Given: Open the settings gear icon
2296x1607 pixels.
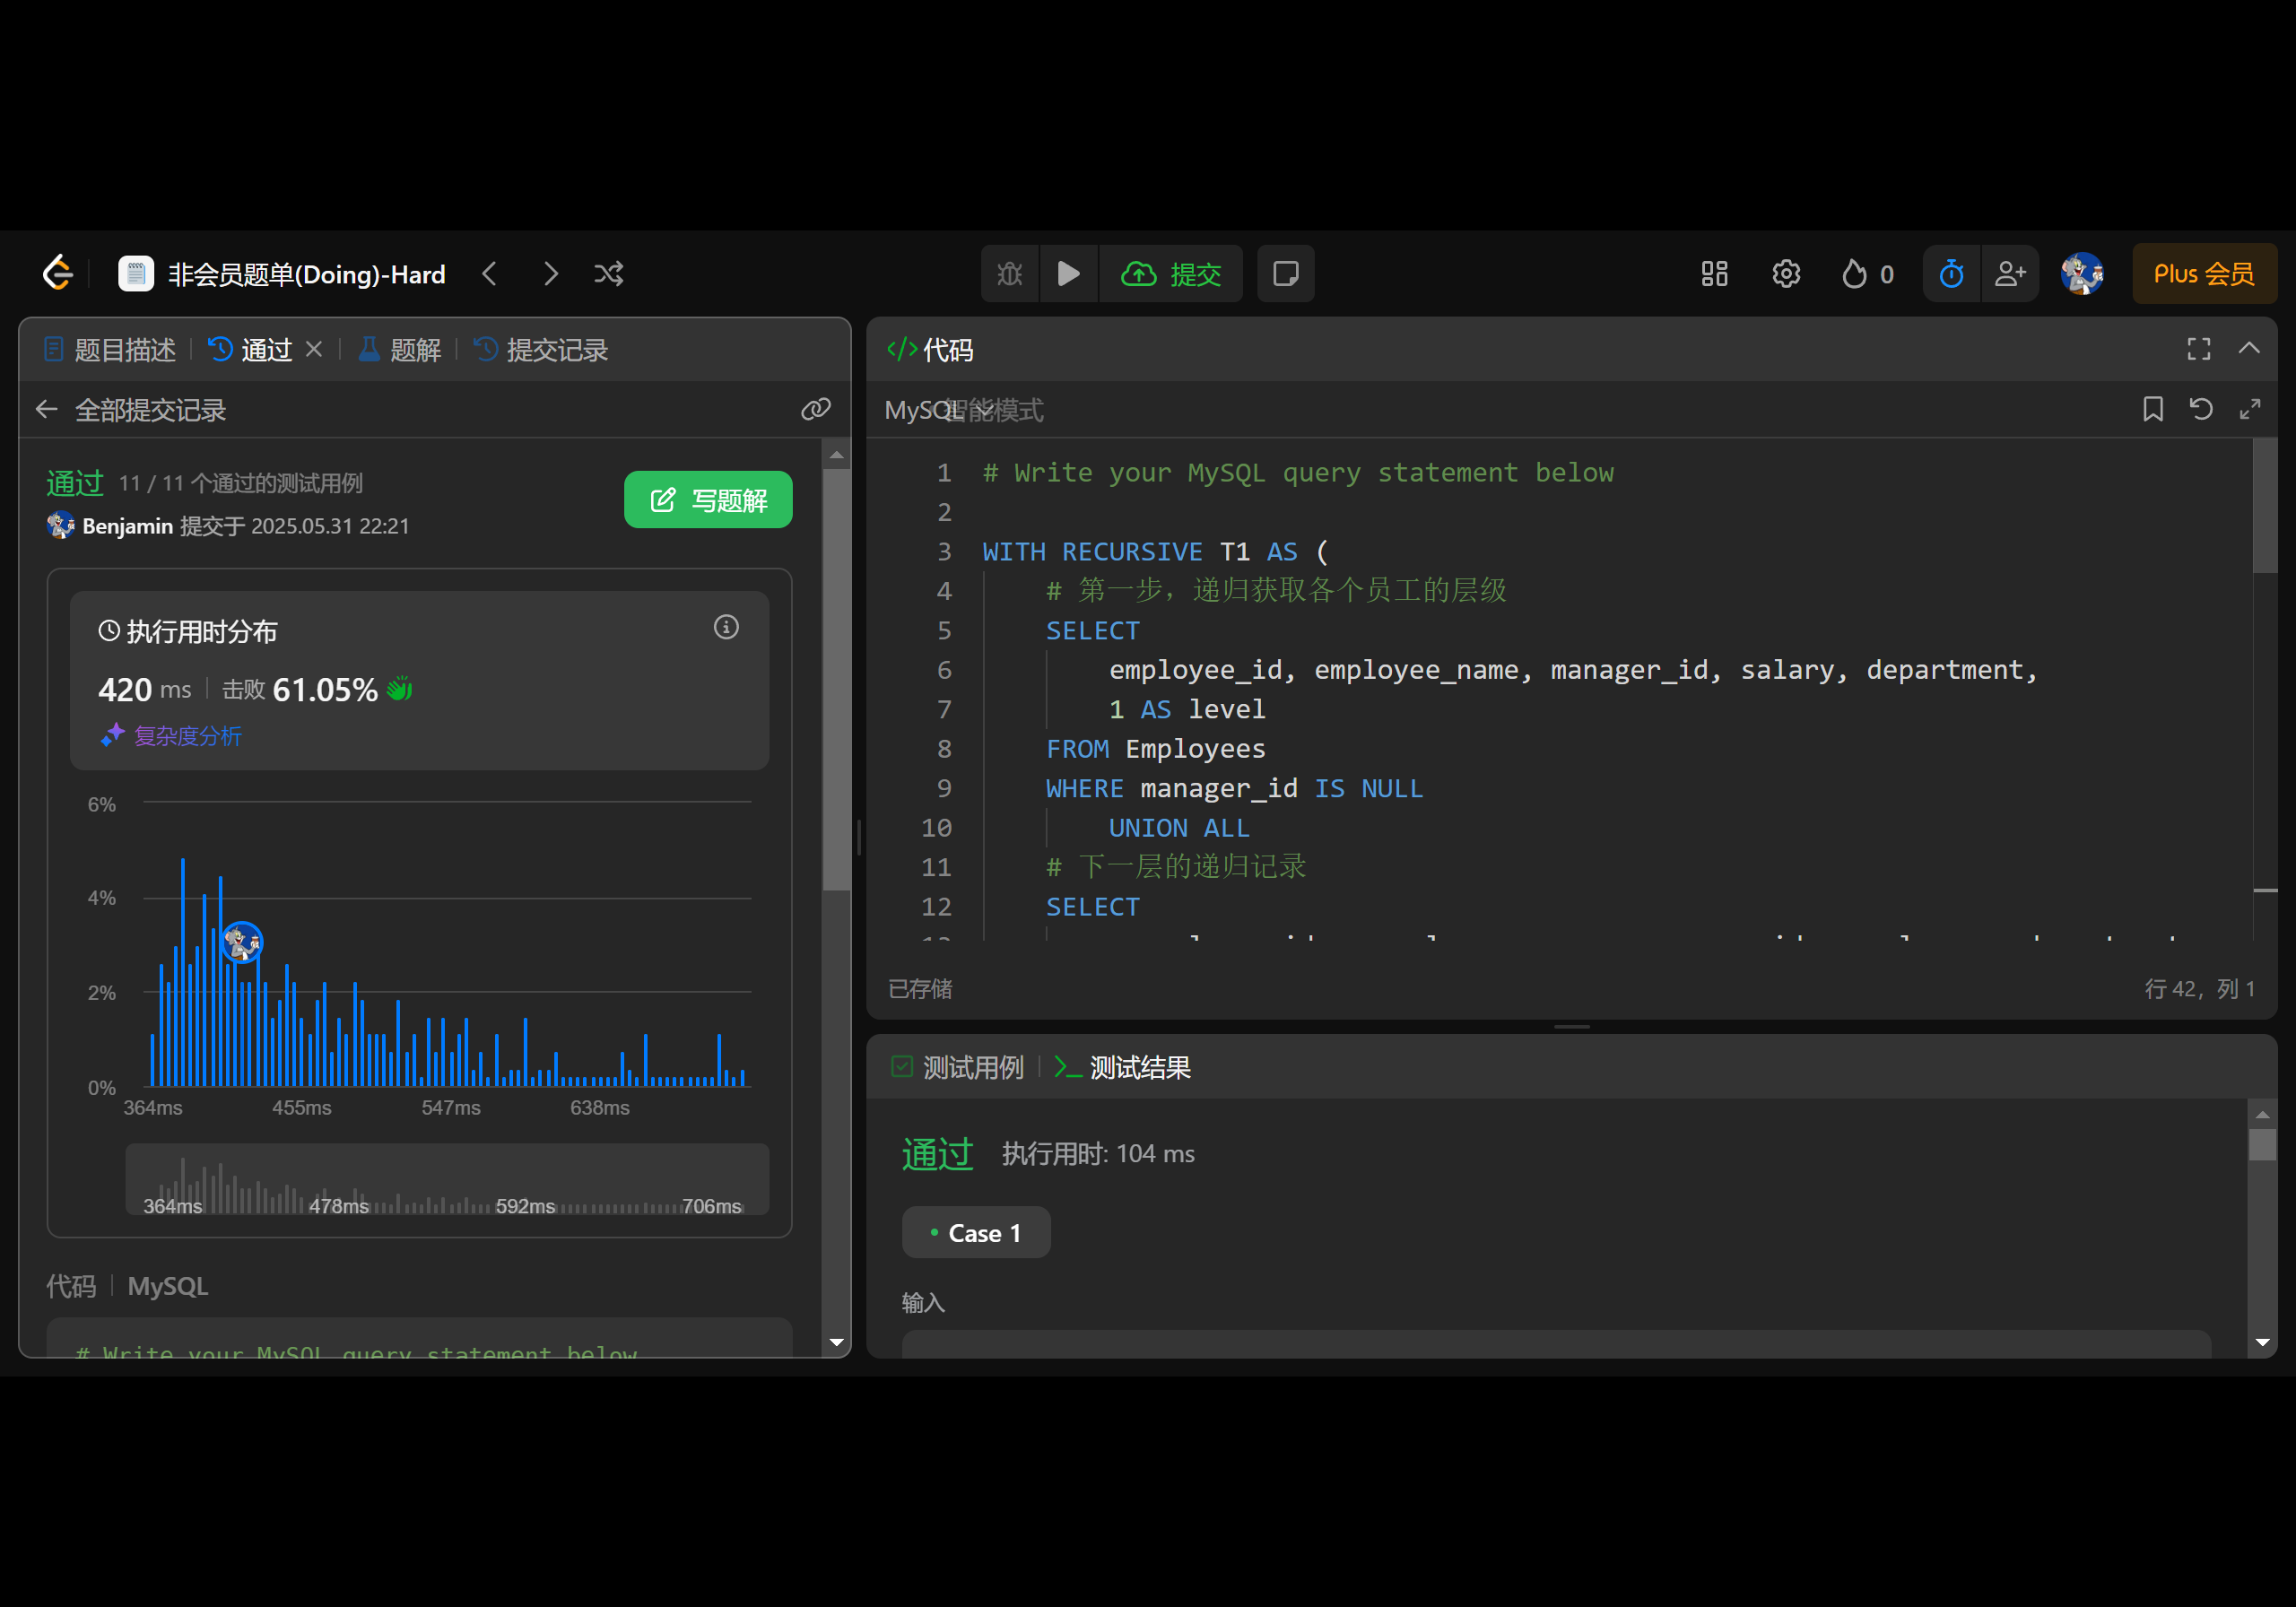Looking at the screenshot, I should pyautogui.click(x=1786, y=274).
